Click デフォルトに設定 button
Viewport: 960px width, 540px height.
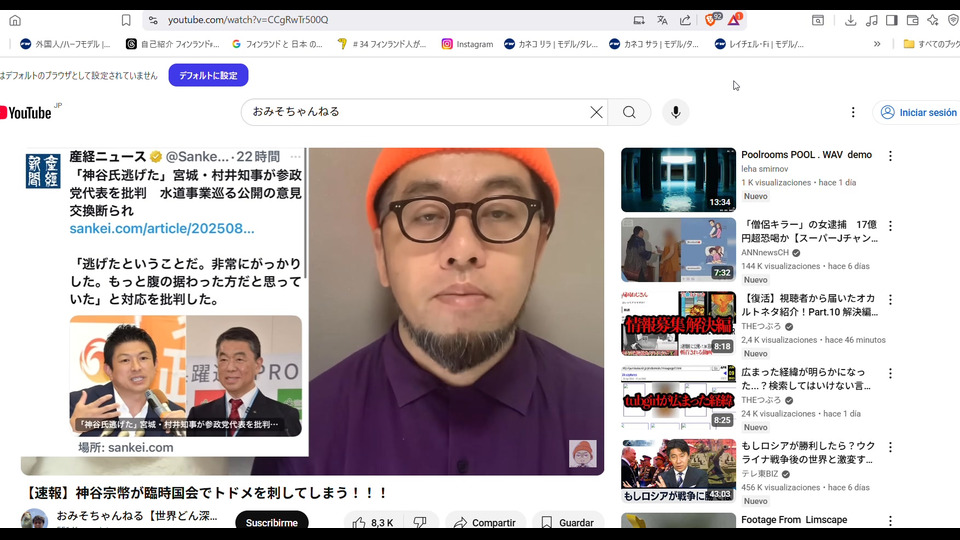coord(208,75)
